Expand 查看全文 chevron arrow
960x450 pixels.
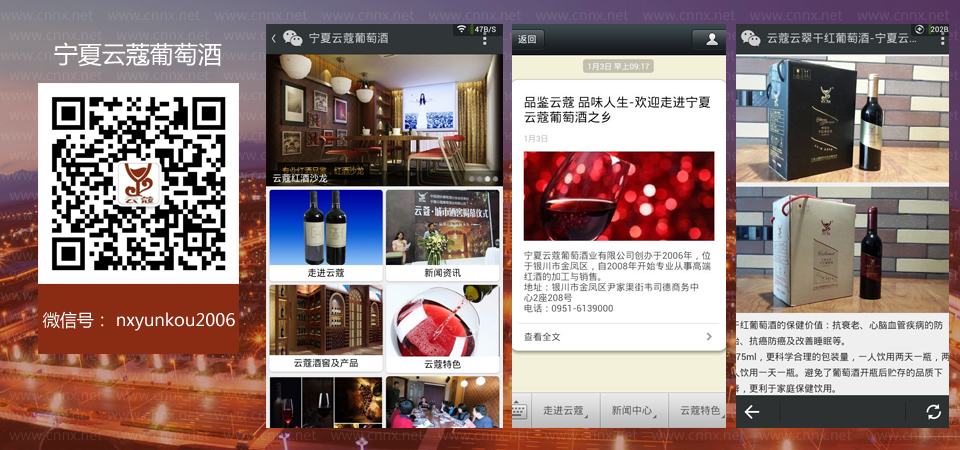[708, 337]
